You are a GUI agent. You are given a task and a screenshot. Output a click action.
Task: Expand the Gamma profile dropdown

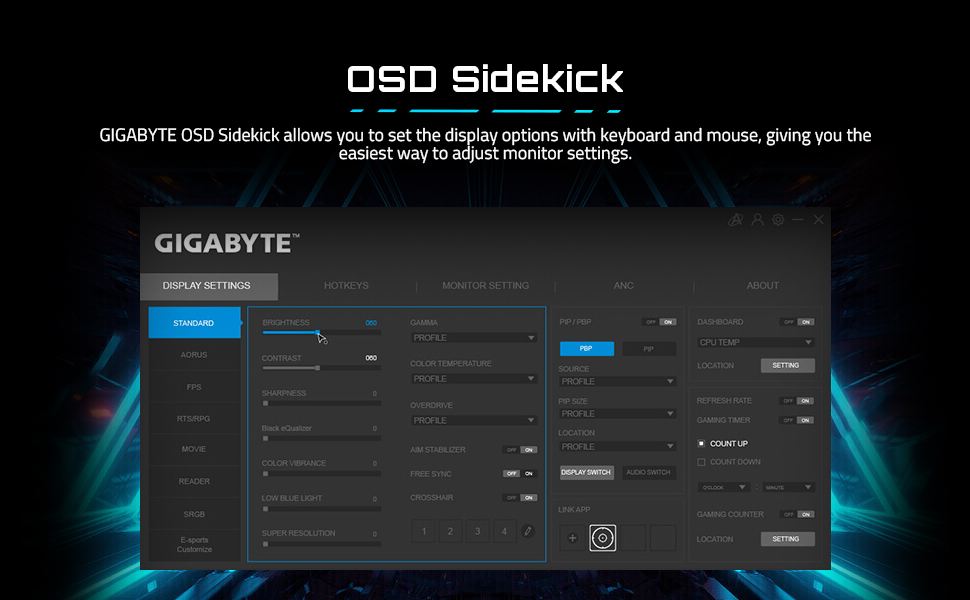click(474, 338)
